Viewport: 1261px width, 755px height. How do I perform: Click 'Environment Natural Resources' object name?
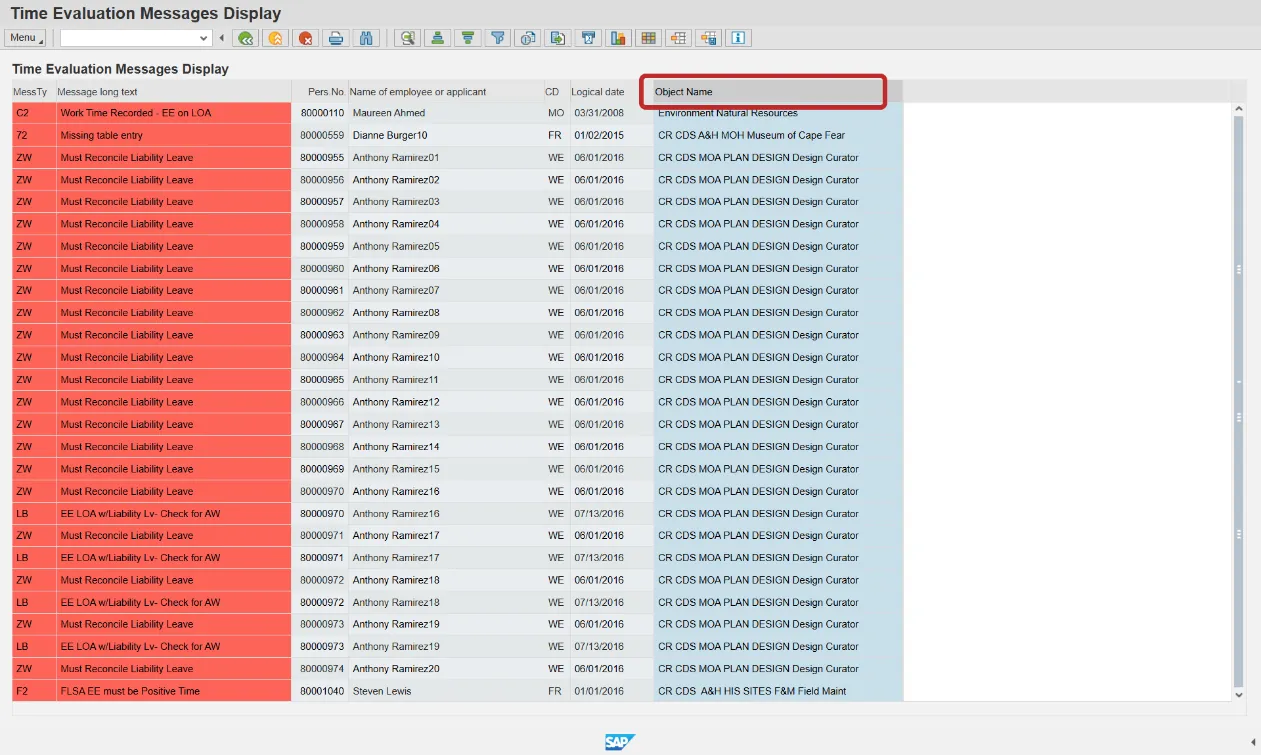pyautogui.click(x=778, y=113)
